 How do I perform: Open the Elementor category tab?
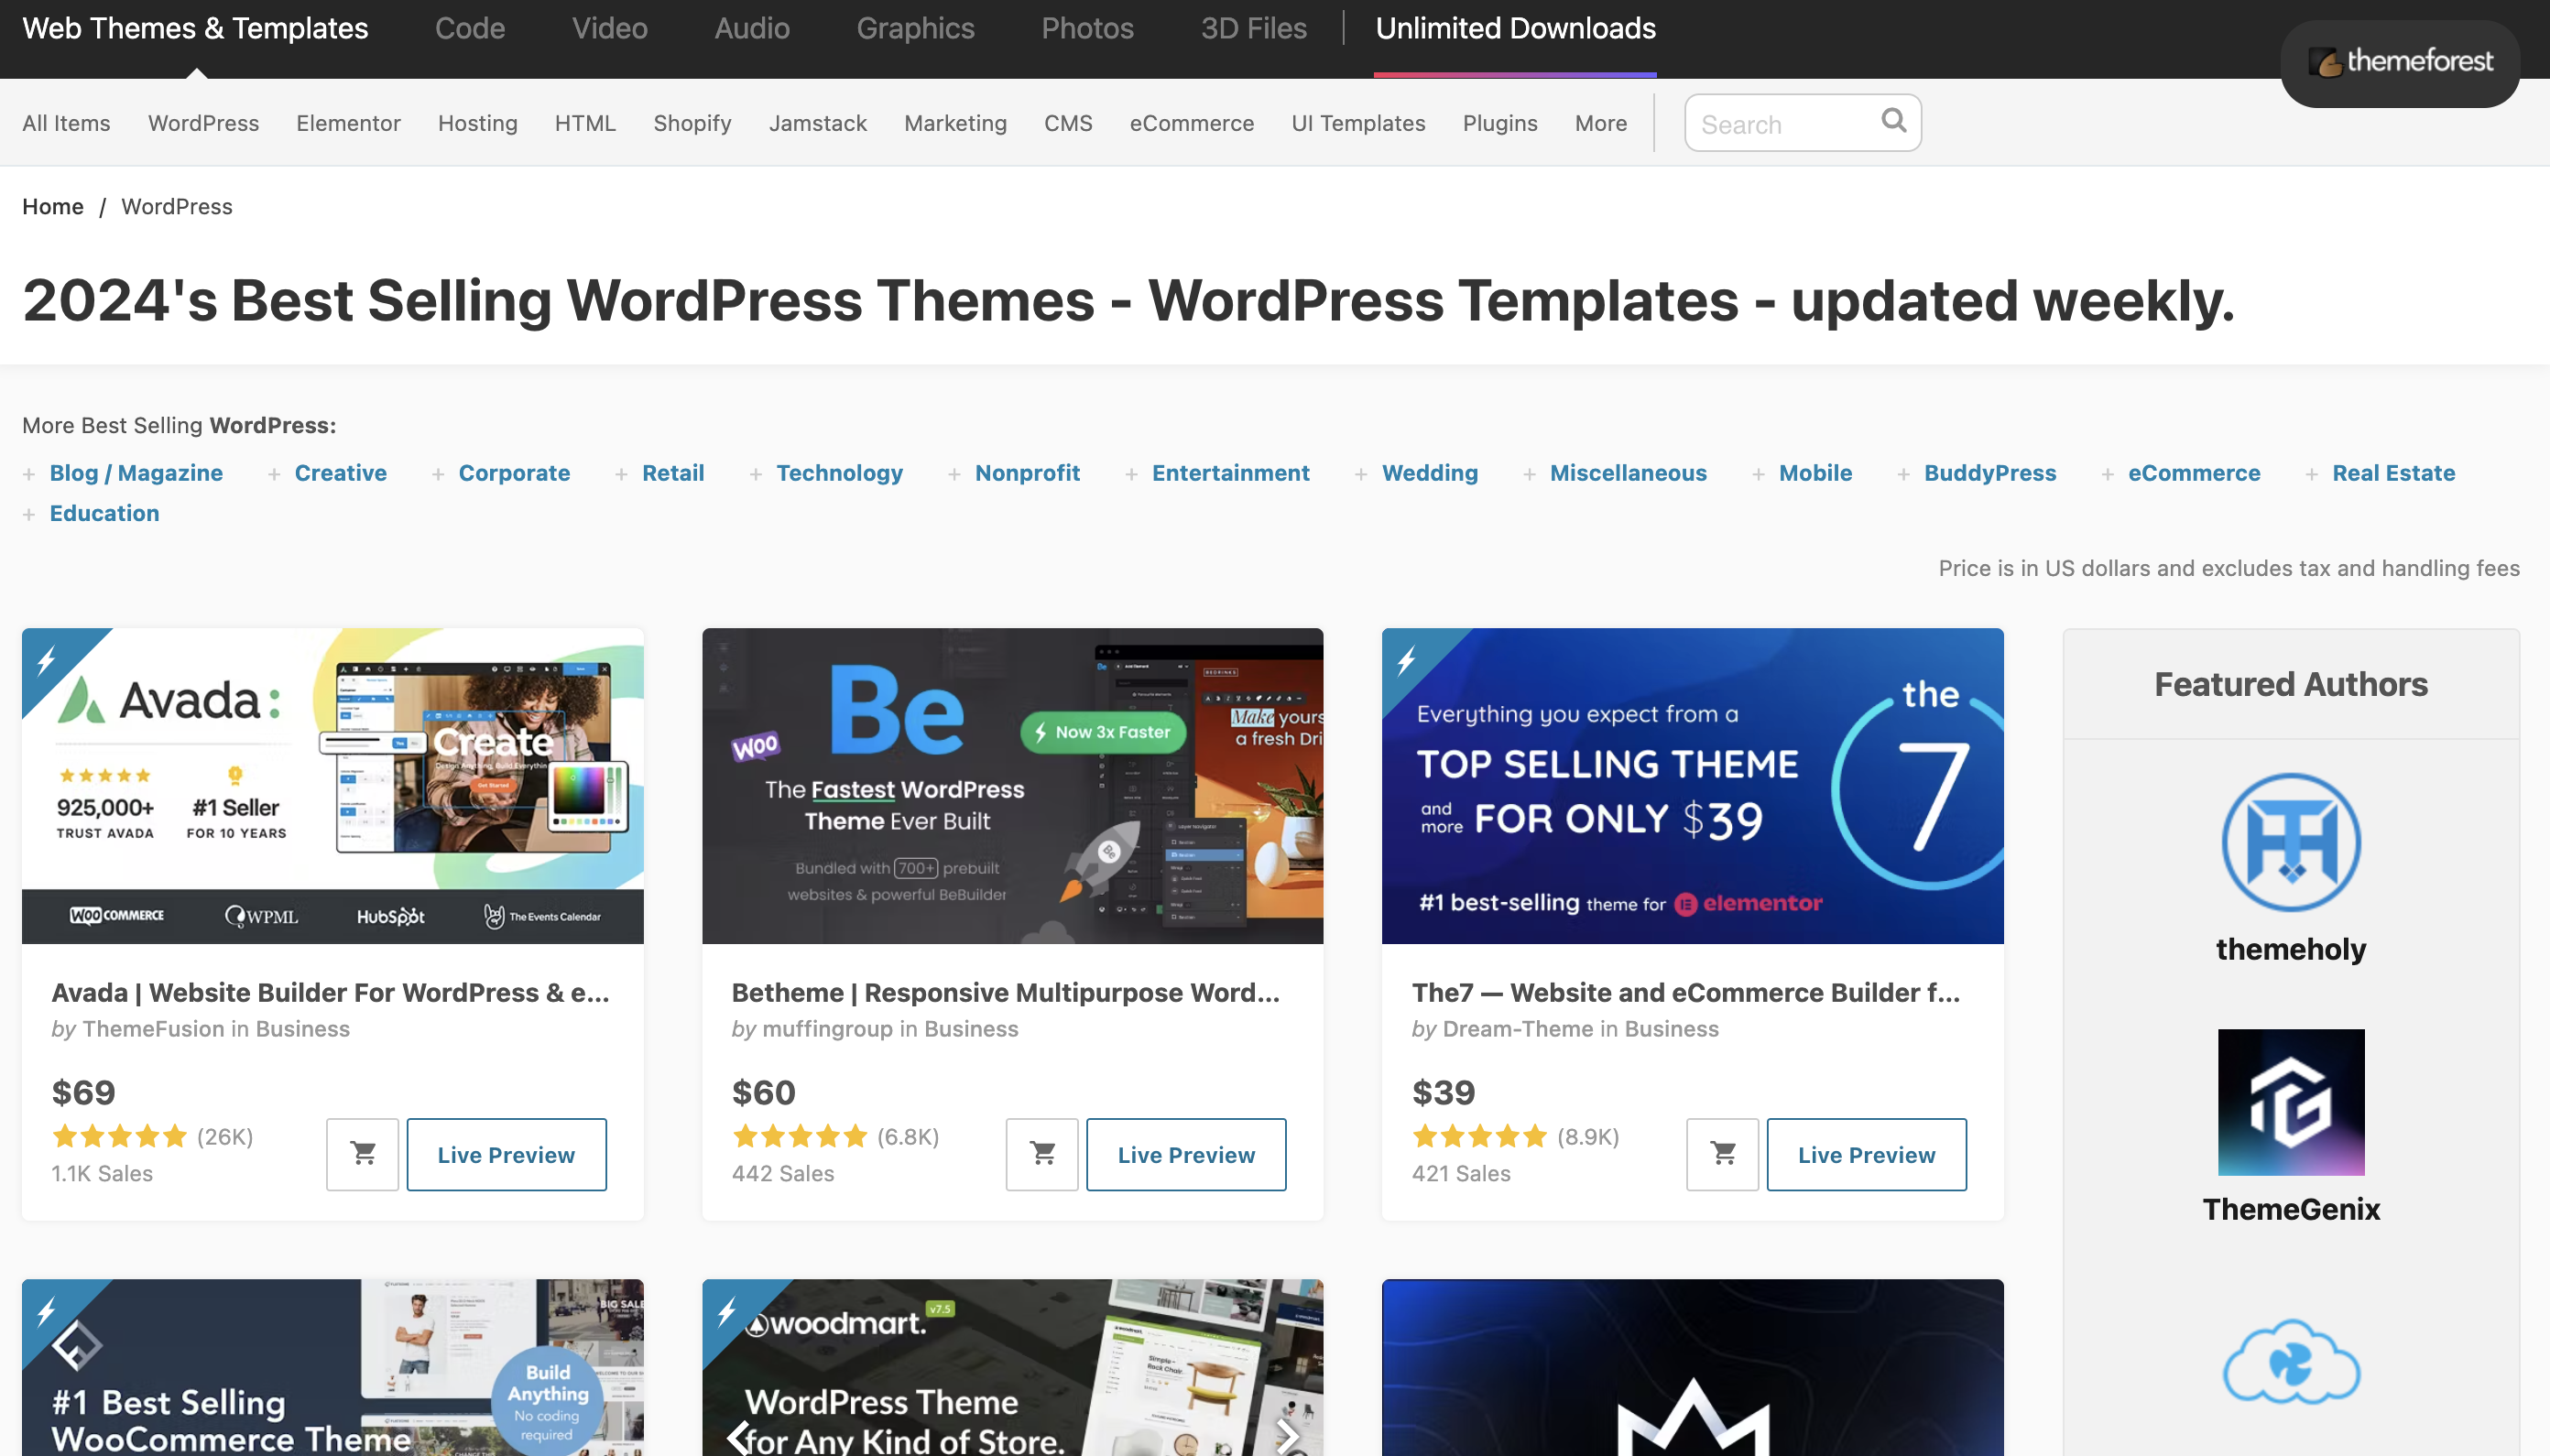pos(348,123)
